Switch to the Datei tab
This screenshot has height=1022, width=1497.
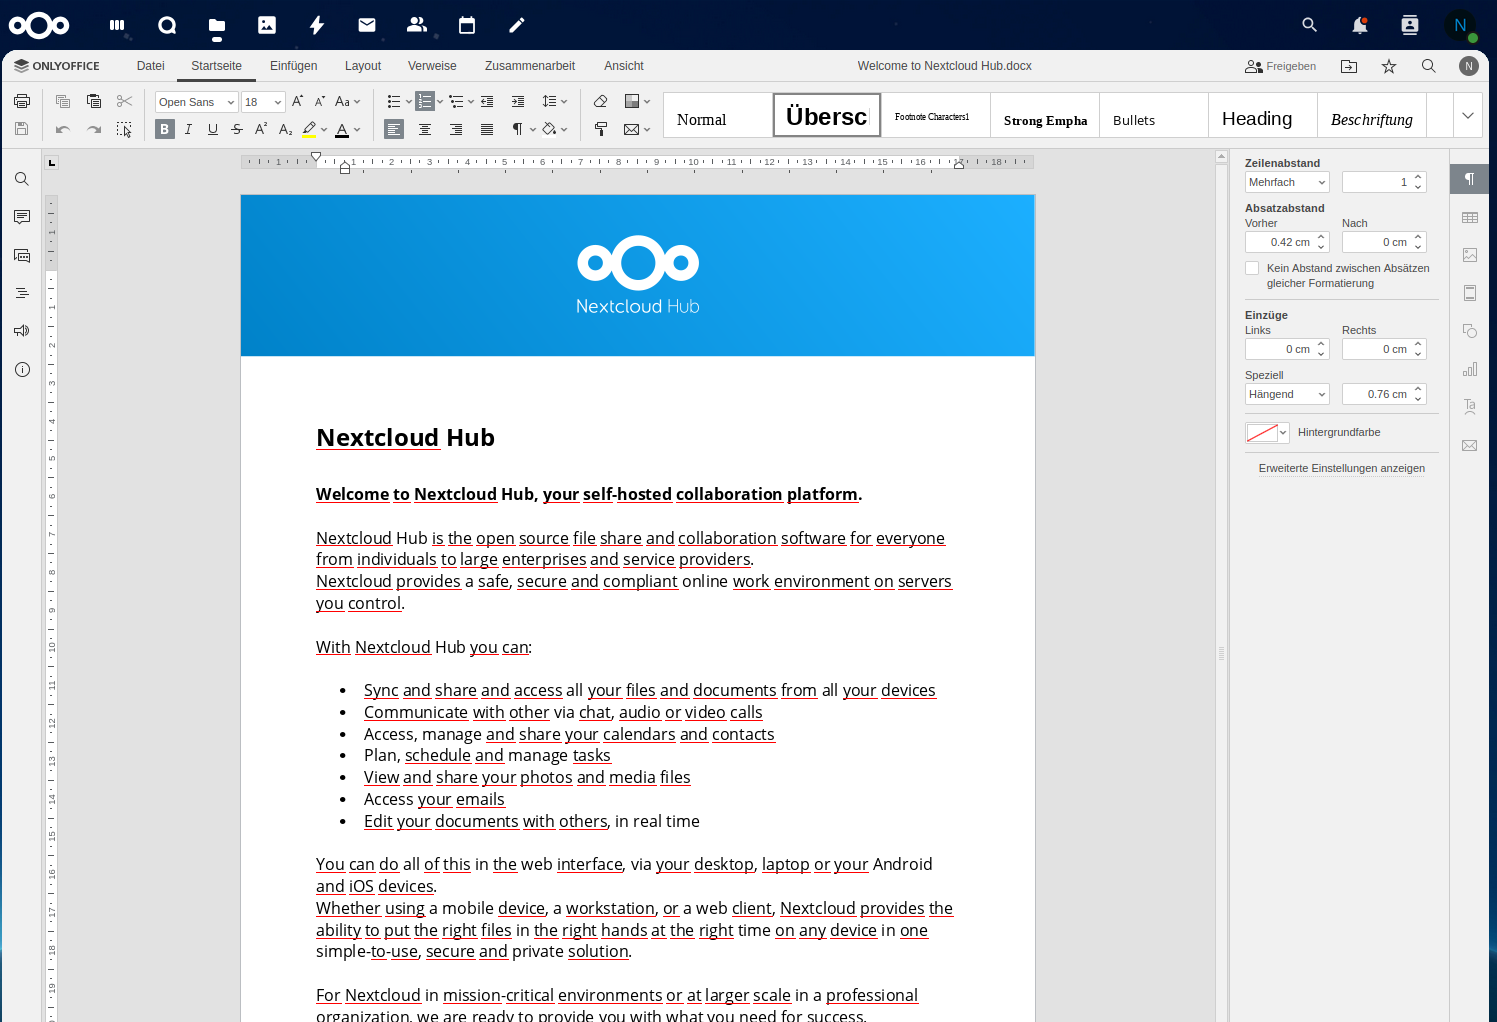coord(151,66)
